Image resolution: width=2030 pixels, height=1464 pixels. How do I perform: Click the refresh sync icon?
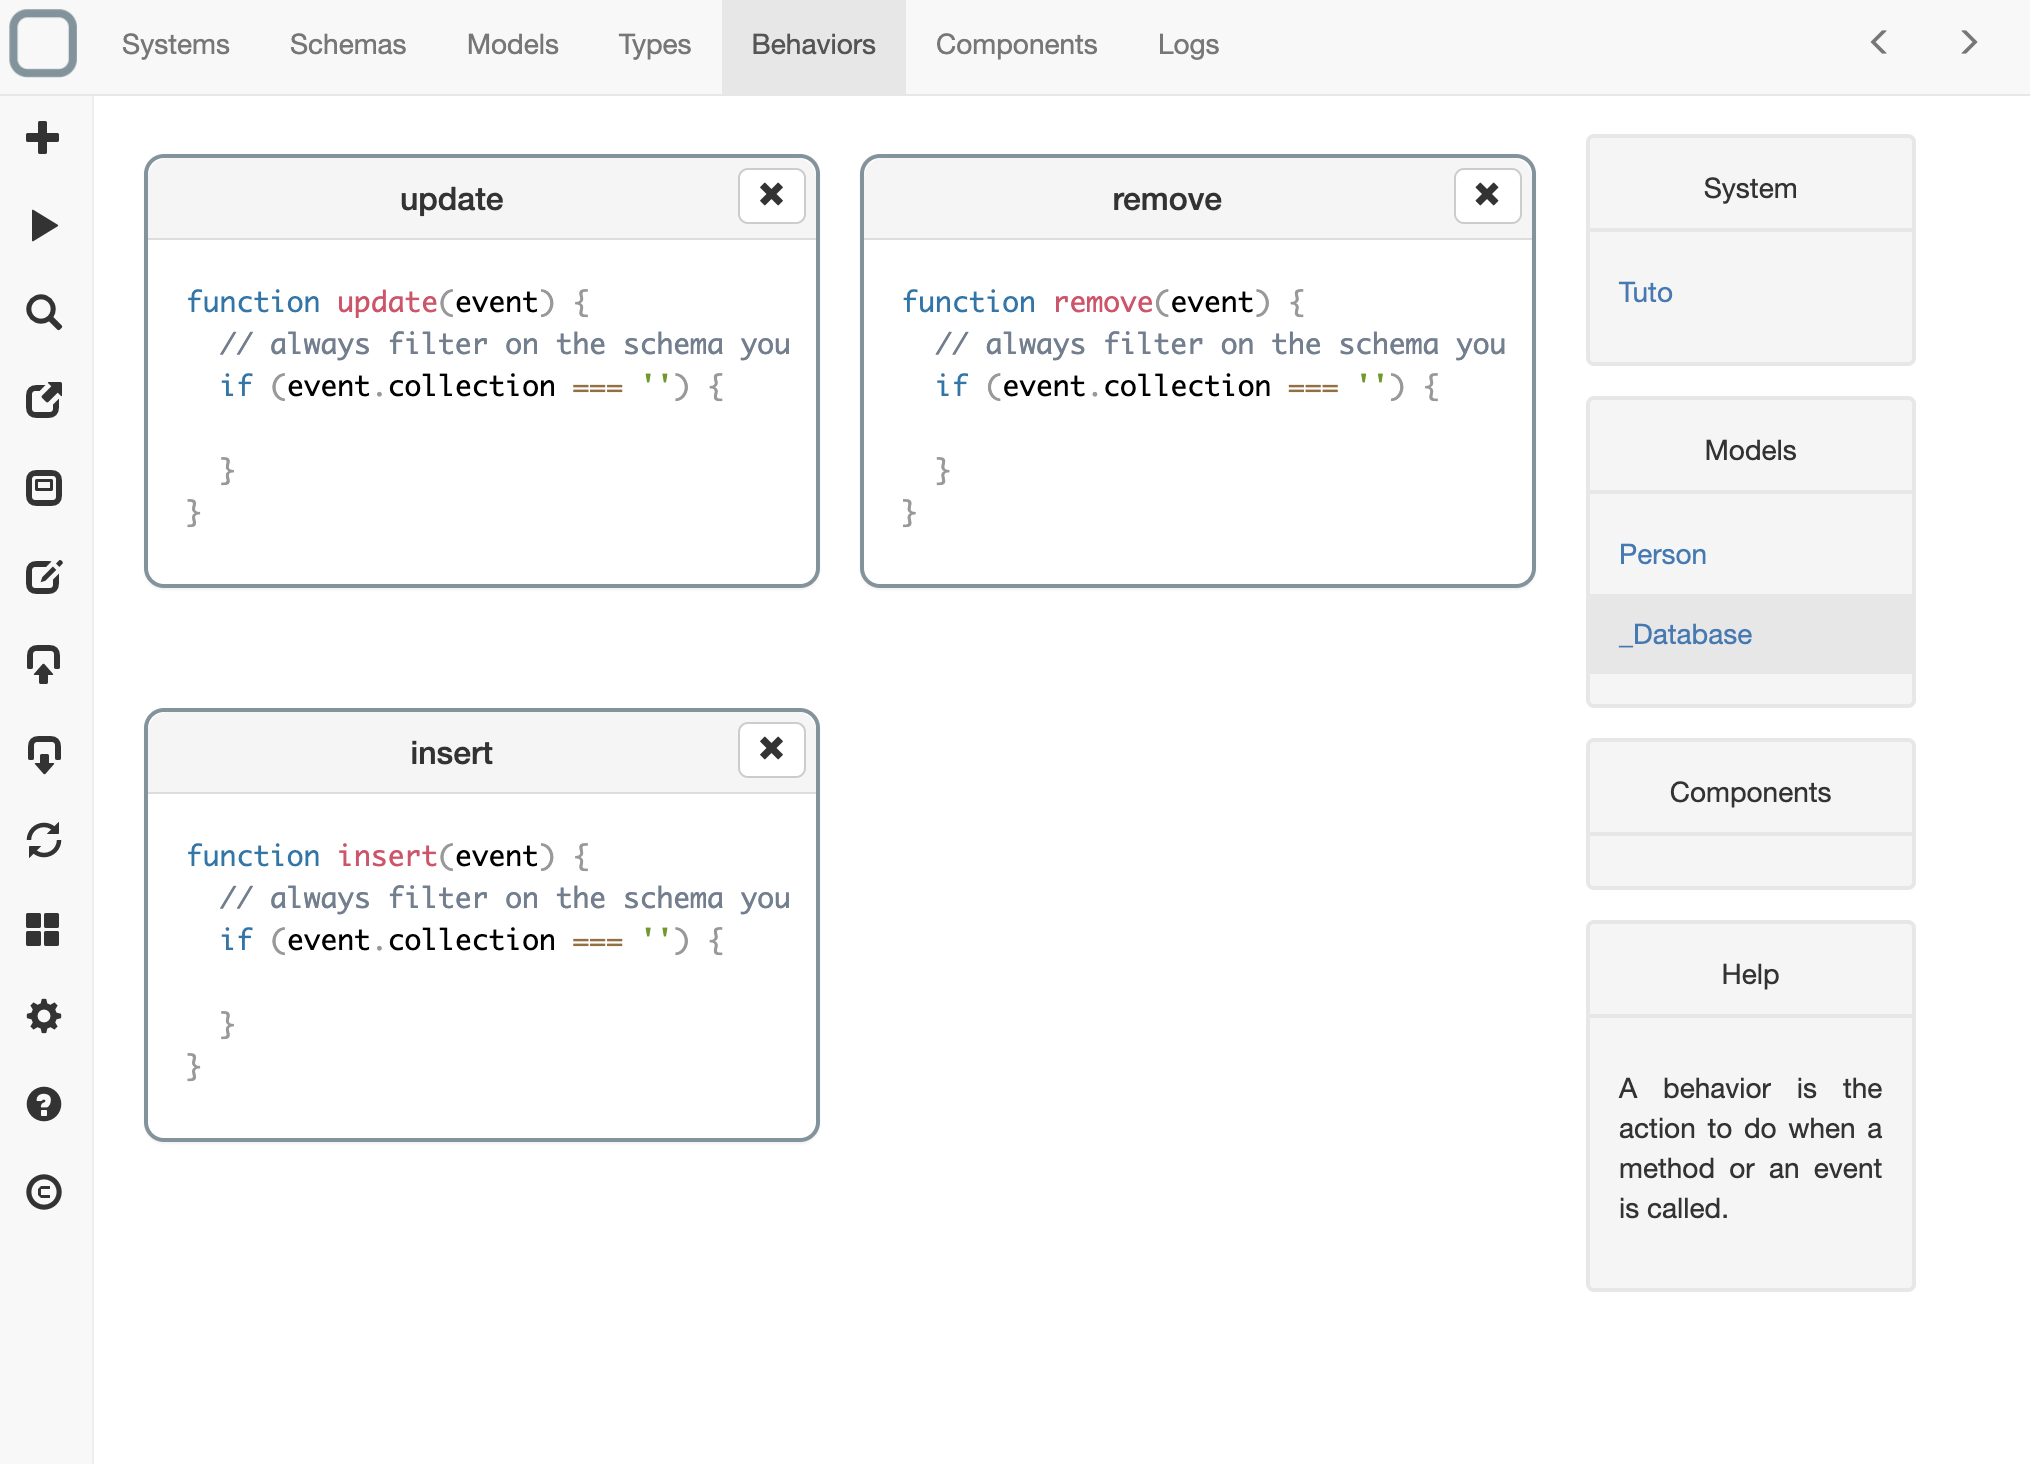pos(43,840)
